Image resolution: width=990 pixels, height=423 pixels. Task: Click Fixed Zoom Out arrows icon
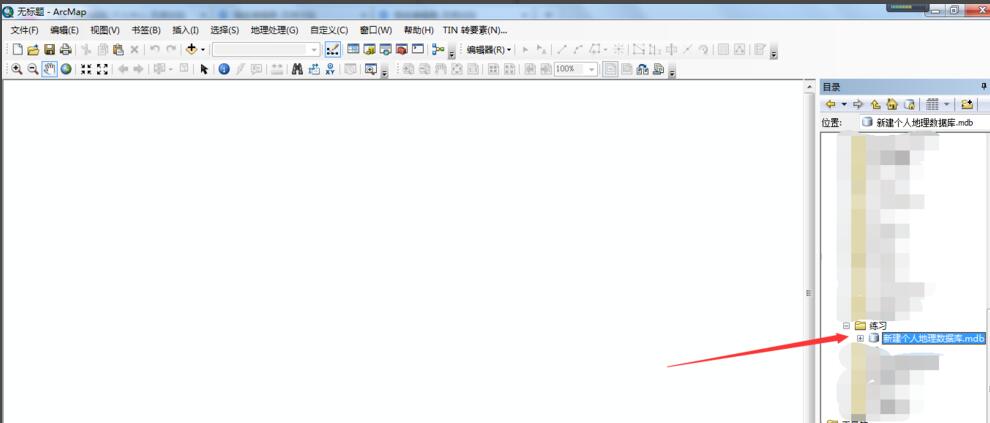click(x=102, y=69)
